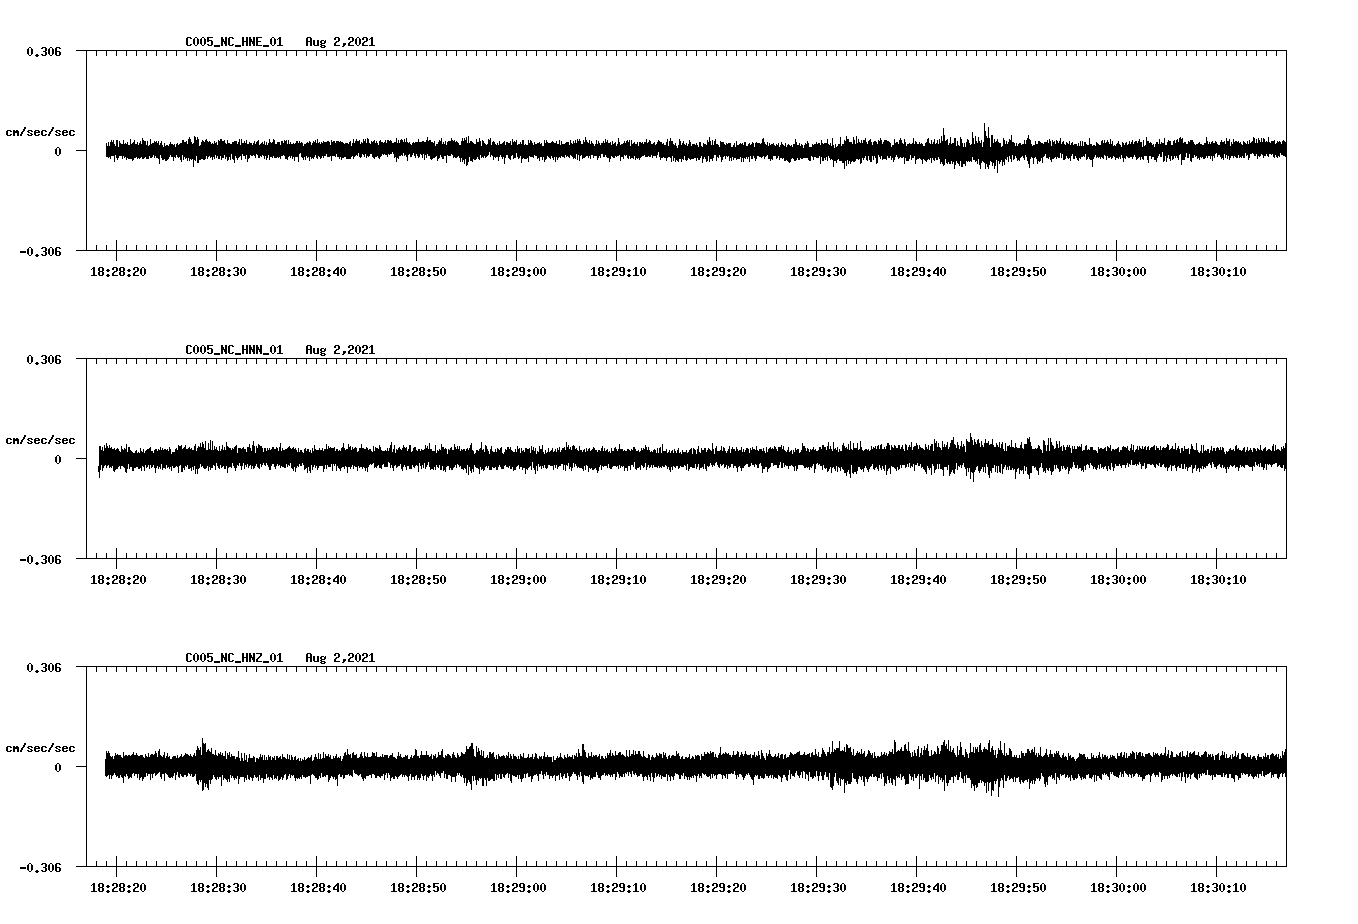1358x924 pixels.
Task: Click 18:30:00 time label under HNN plot
Action: 1118,579
